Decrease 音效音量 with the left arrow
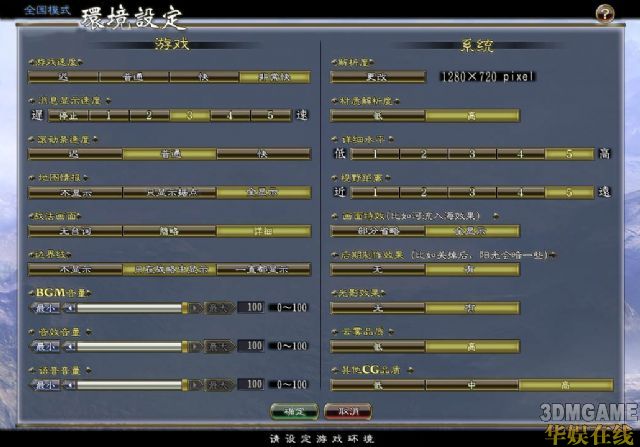Viewport: 640px width, 447px height. point(70,347)
